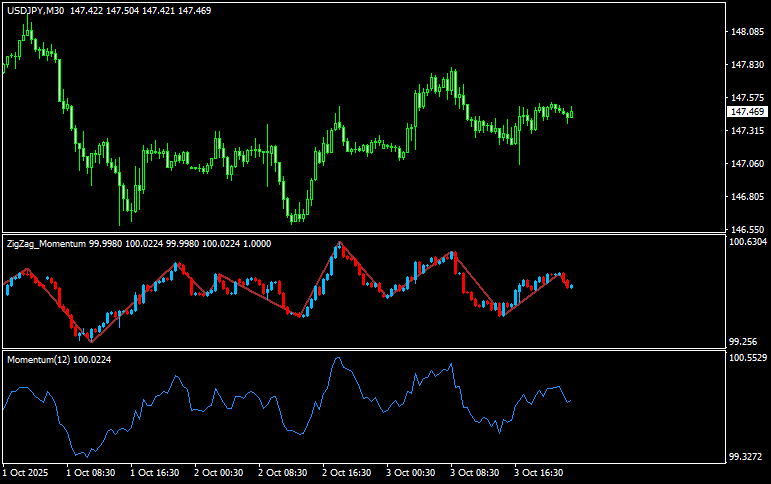Viewport: 771px width, 484px height.
Task: Click the 147.060 price scale value
Action: (748, 164)
